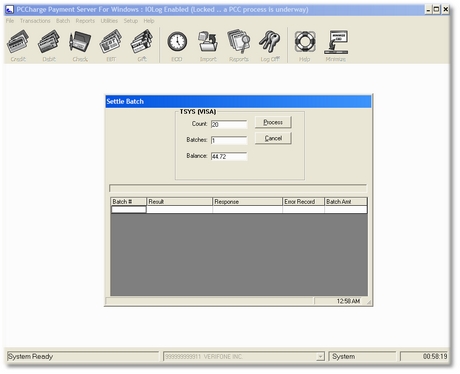
Task: Open the File menu
Action: (x=10, y=21)
